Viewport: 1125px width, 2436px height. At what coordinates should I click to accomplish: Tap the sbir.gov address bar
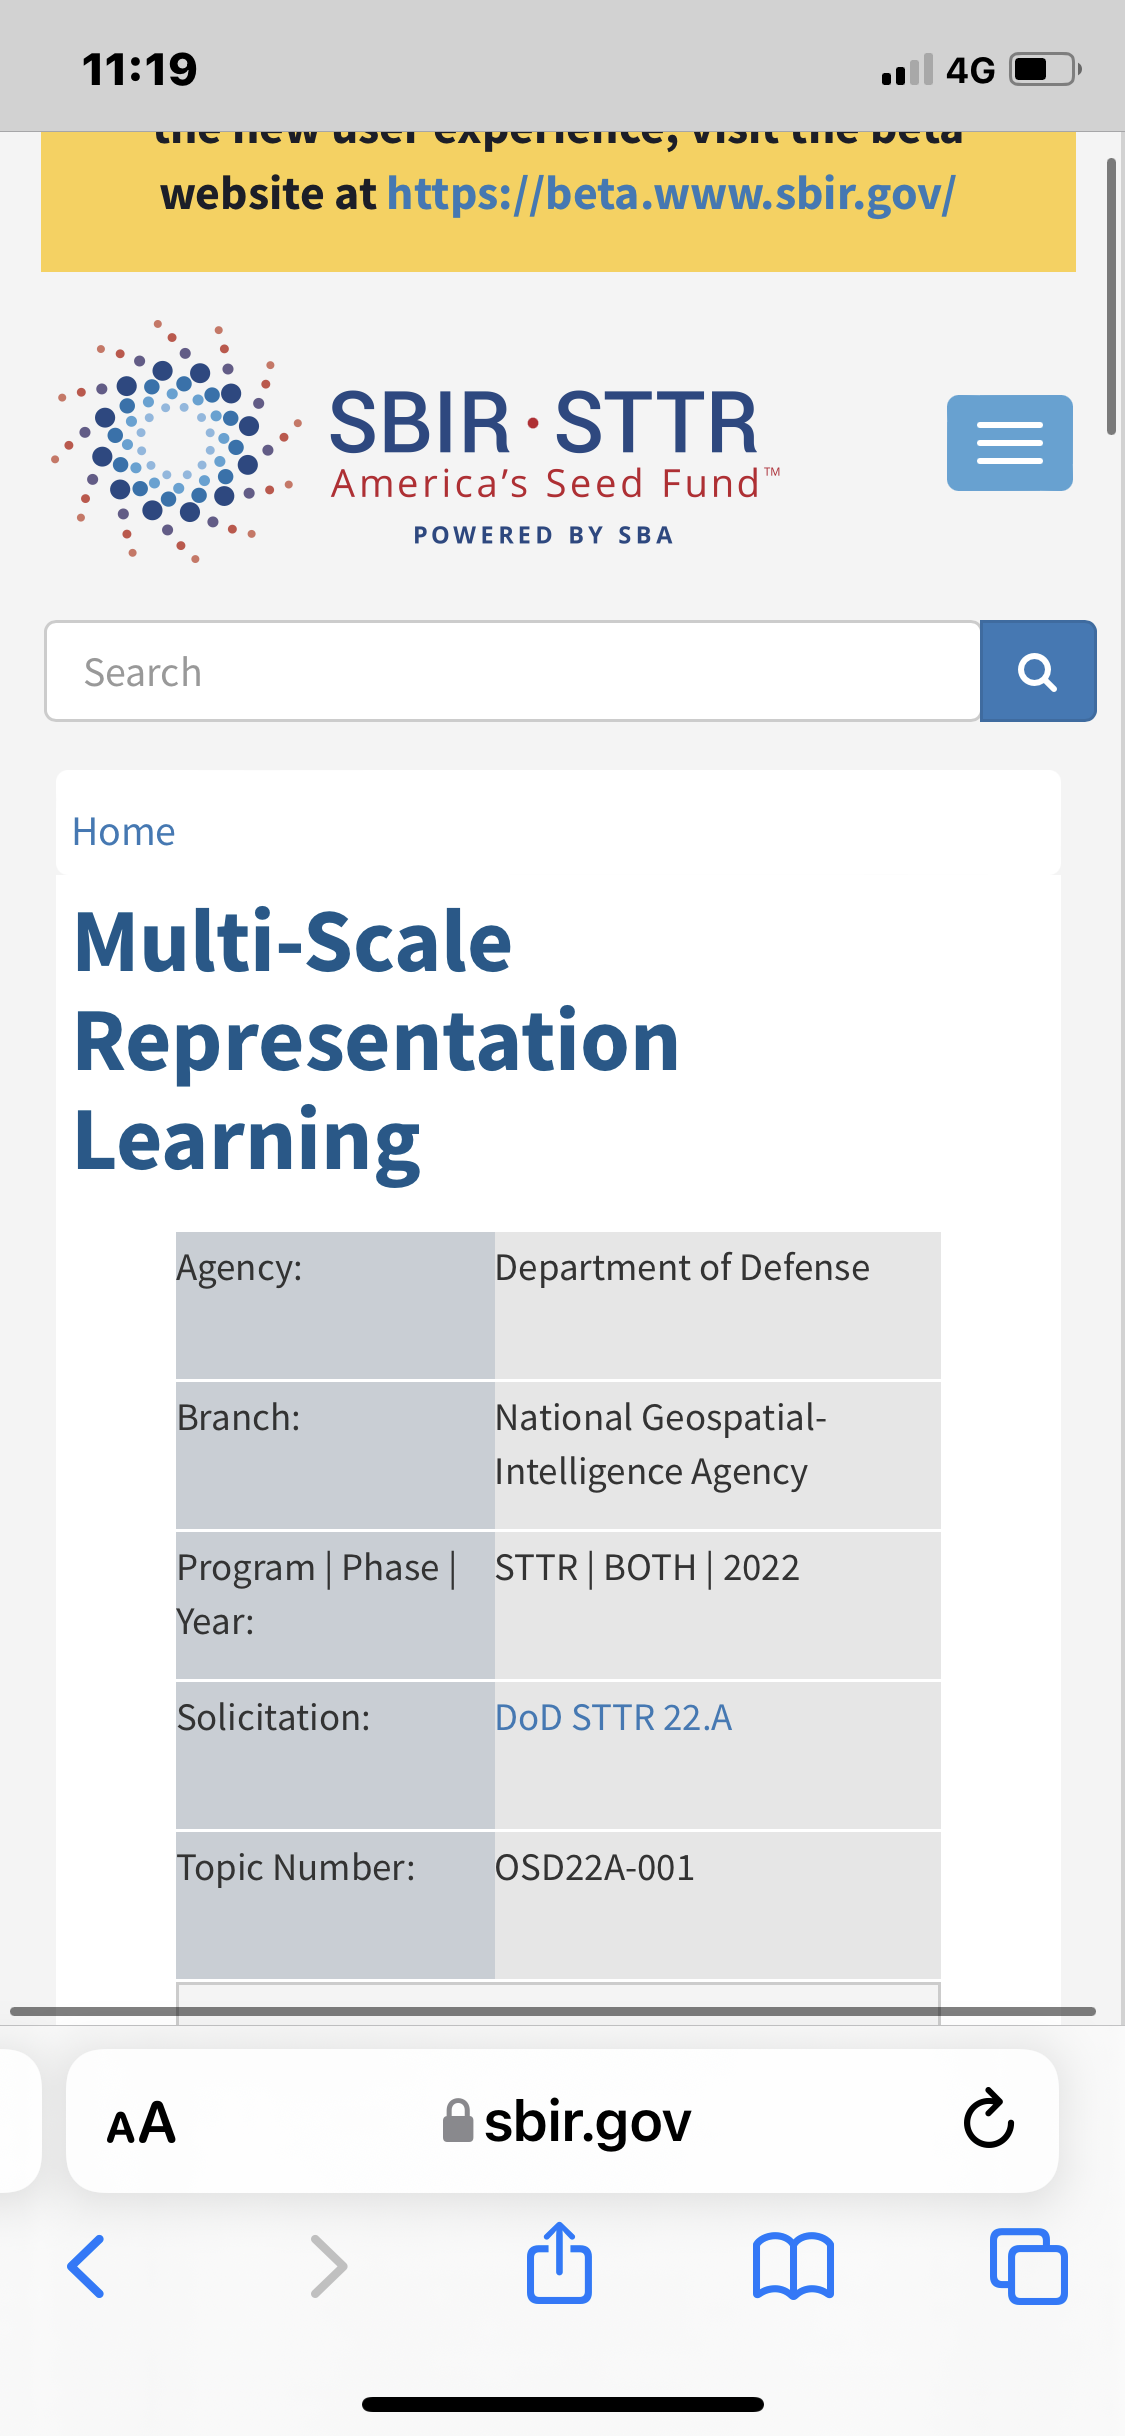pos(562,2121)
